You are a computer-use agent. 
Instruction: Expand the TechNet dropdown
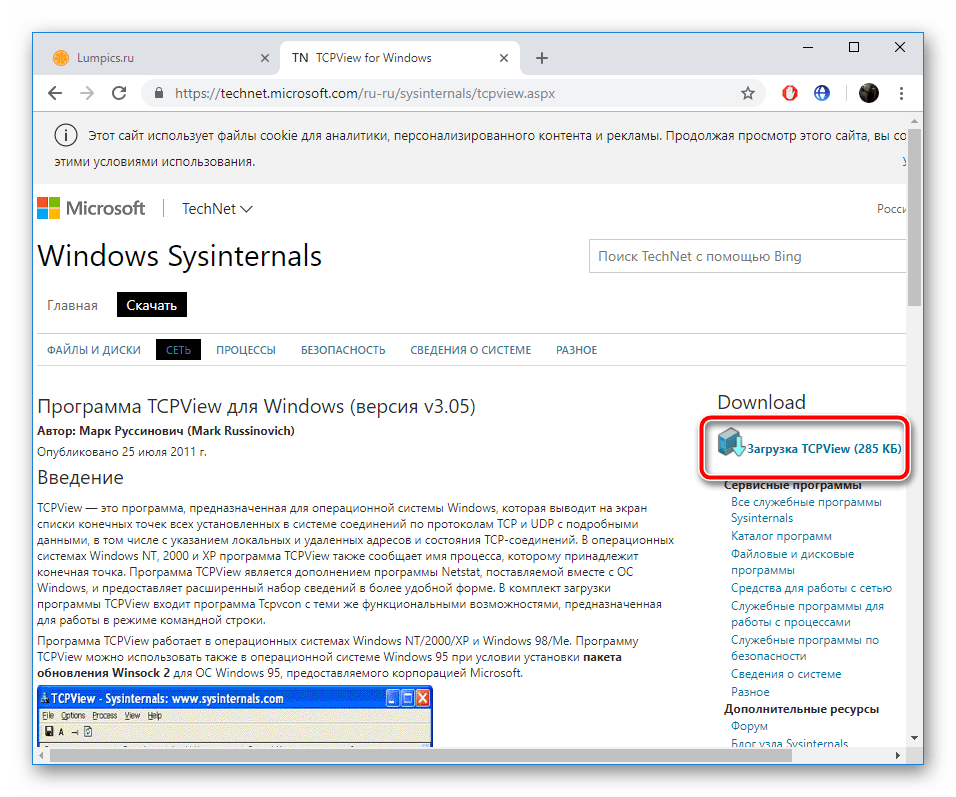tap(217, 208)
